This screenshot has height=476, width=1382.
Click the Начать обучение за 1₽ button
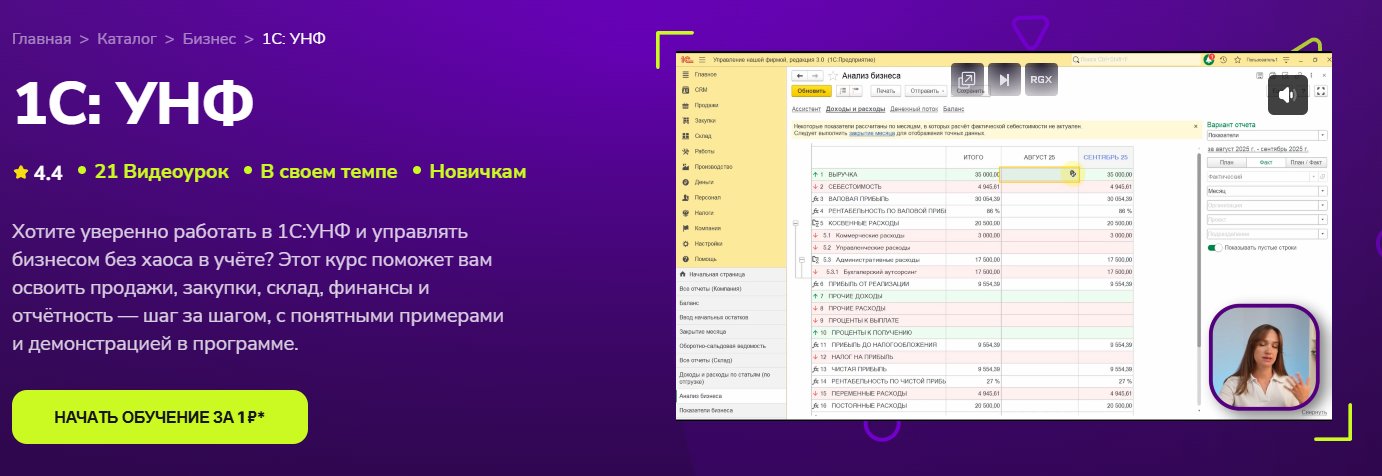click(159, 417)
